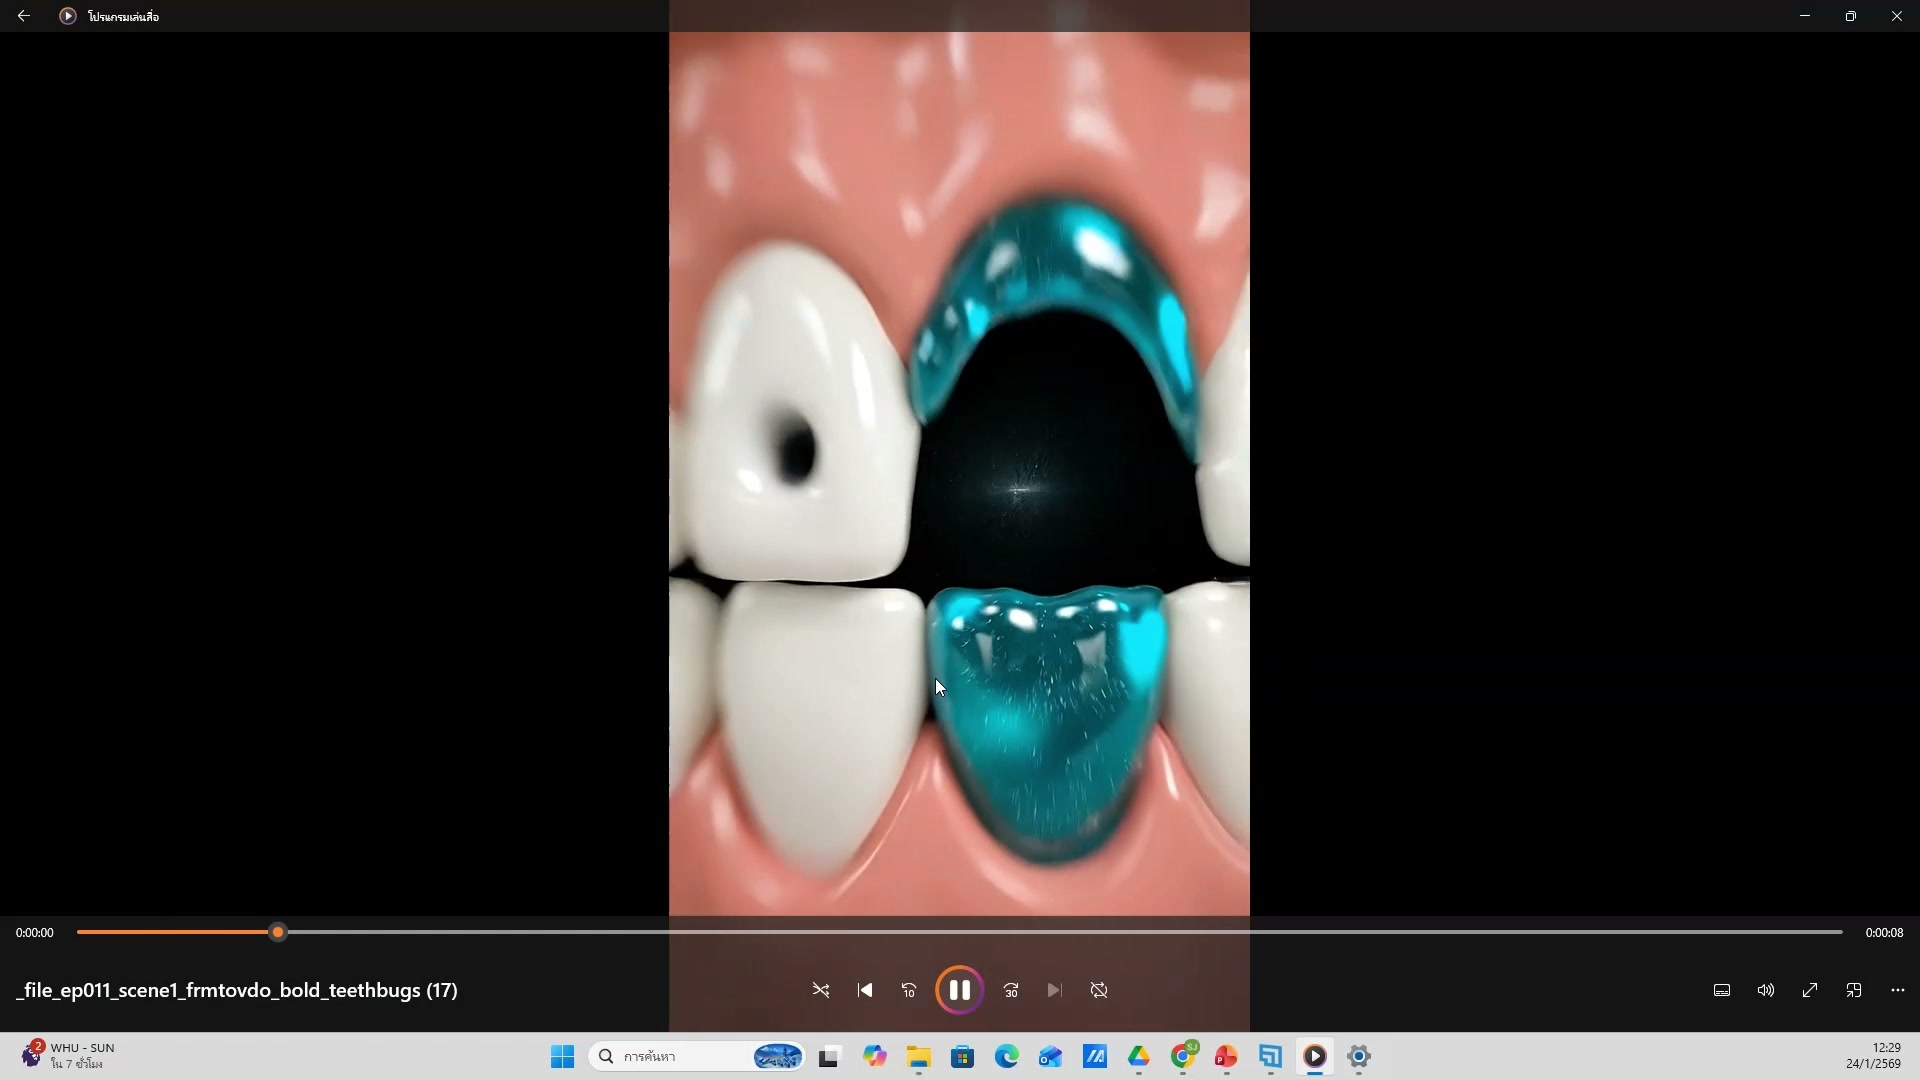The image size is (1920, 1080).
Task: Open the Windows Start menu
Action: [563, 1056]
